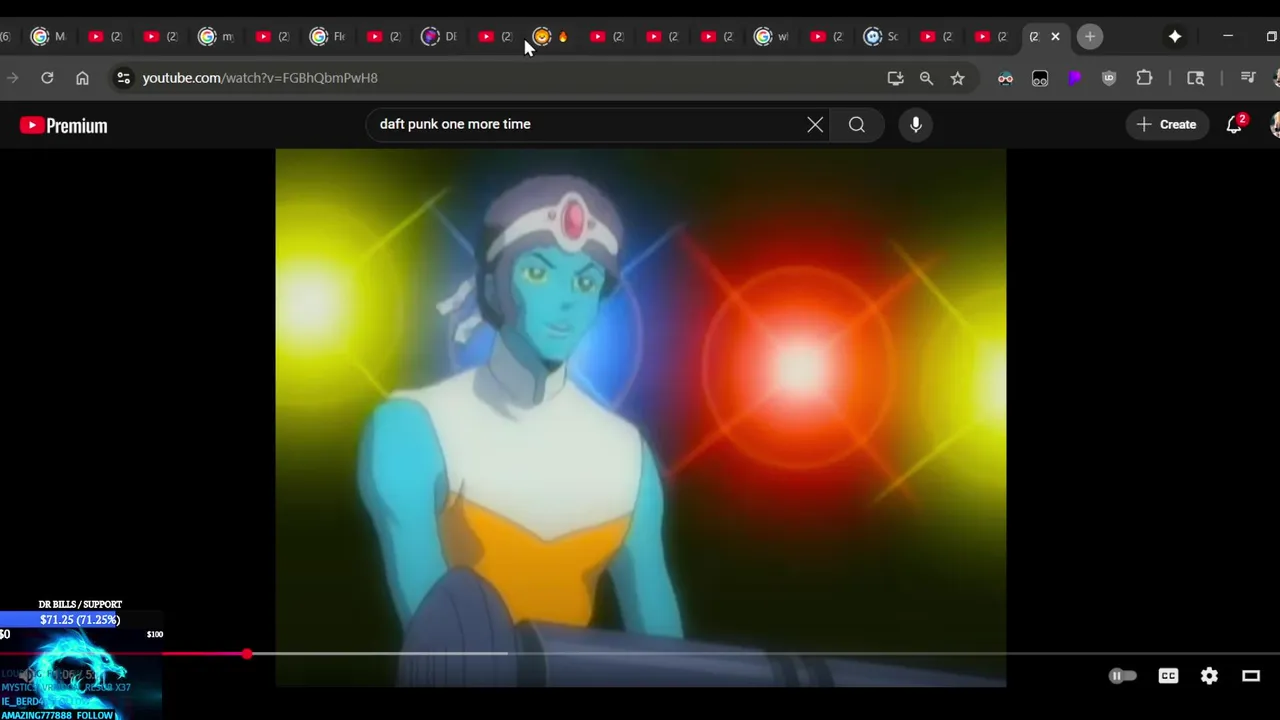Open a new browser tab
This screenshot has width=1280, height=720.
click(x=1090, y=37)
